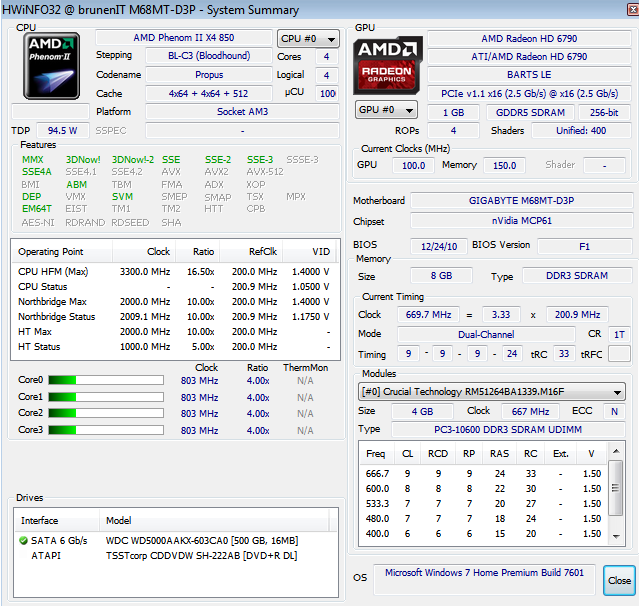Click the TDP value 94.5 W

pos(63,131)
